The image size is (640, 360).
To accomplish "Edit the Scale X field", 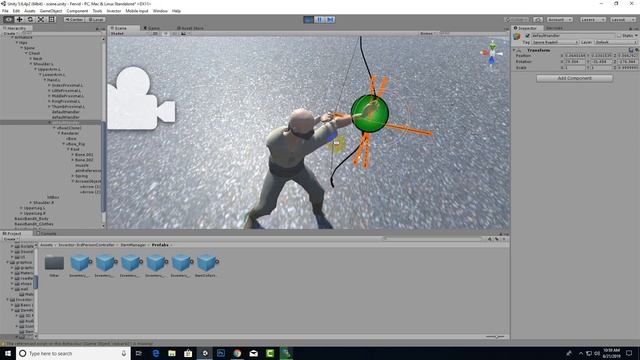I will coord(575,67).
